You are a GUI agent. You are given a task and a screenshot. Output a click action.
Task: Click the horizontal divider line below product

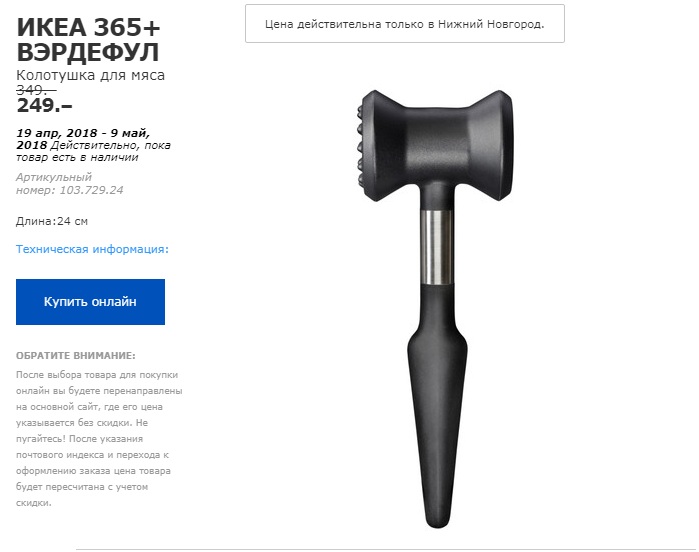click(386, 549)
